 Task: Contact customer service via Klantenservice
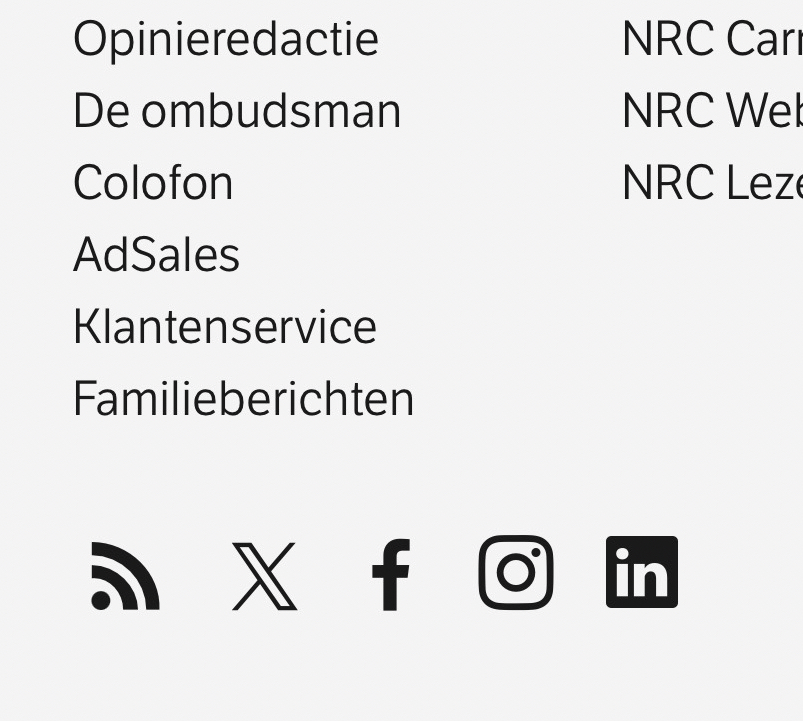(x=225, y=327)
